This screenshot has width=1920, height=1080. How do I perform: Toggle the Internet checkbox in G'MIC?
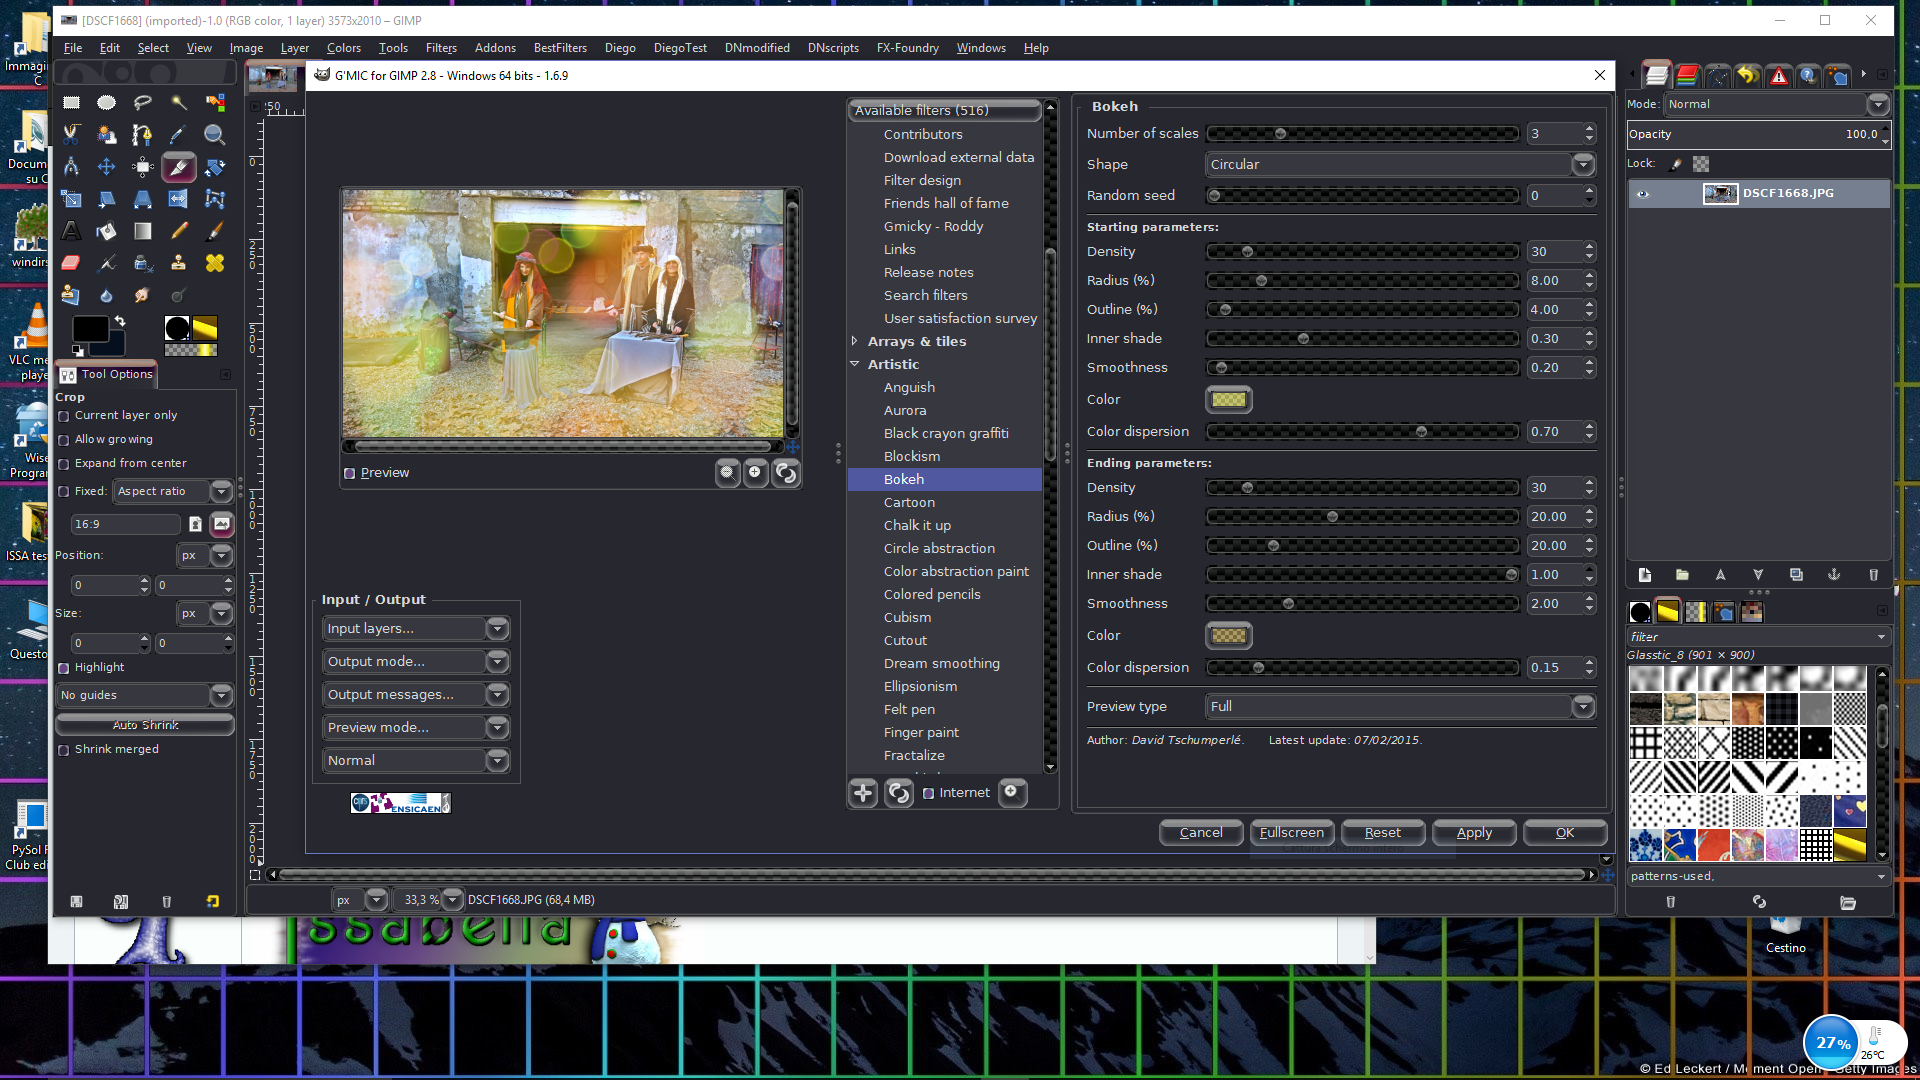point(929,793)
